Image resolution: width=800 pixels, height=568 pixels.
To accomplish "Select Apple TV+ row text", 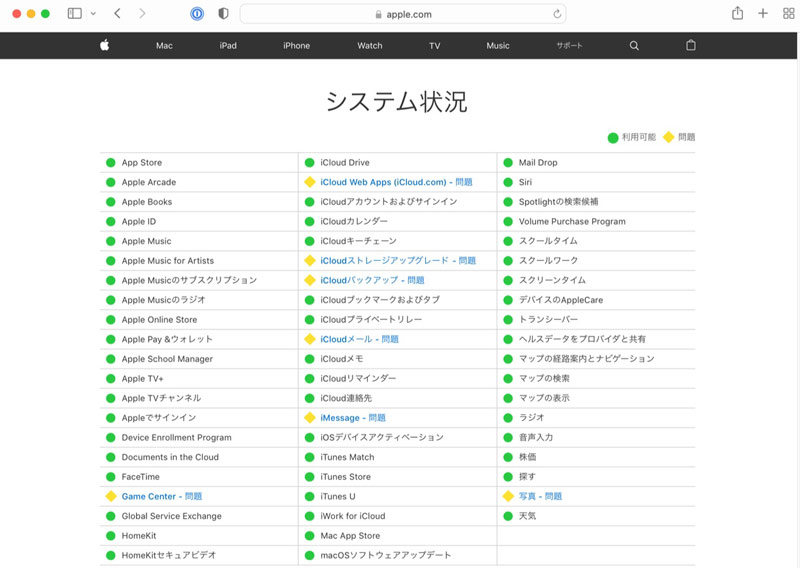I will pyautogui.click(x=142, y=379).
